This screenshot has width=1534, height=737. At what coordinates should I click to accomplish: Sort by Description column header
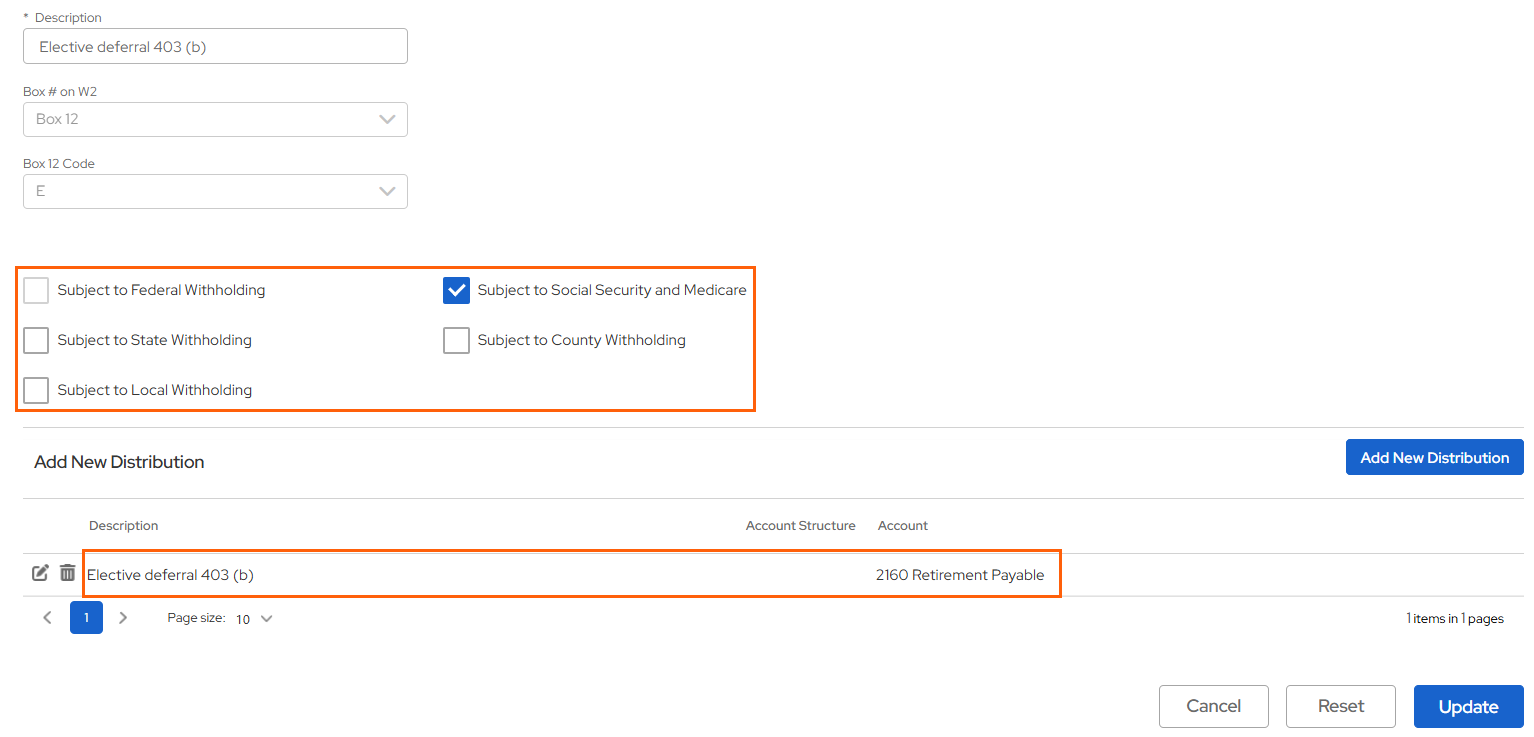pos(123,526)
